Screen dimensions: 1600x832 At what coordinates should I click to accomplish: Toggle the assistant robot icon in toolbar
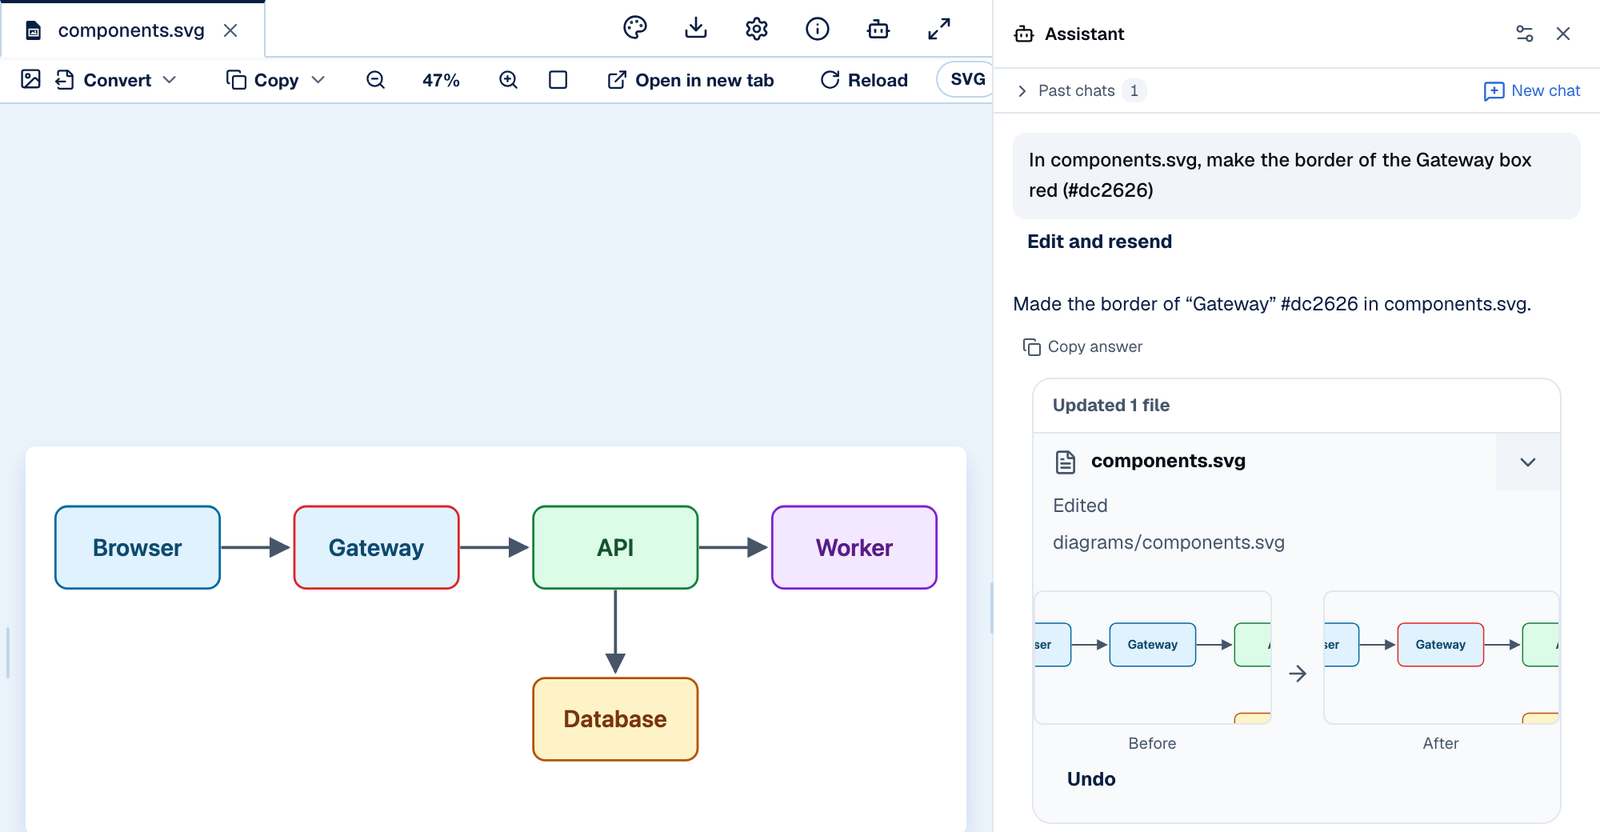(x=878, y=29)
